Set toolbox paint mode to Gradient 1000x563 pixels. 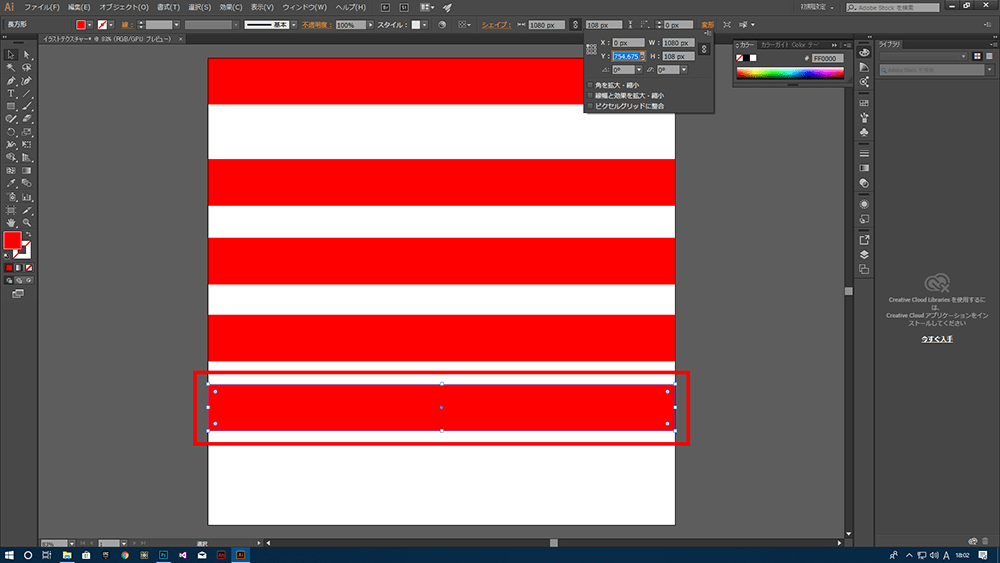[19, 268]
